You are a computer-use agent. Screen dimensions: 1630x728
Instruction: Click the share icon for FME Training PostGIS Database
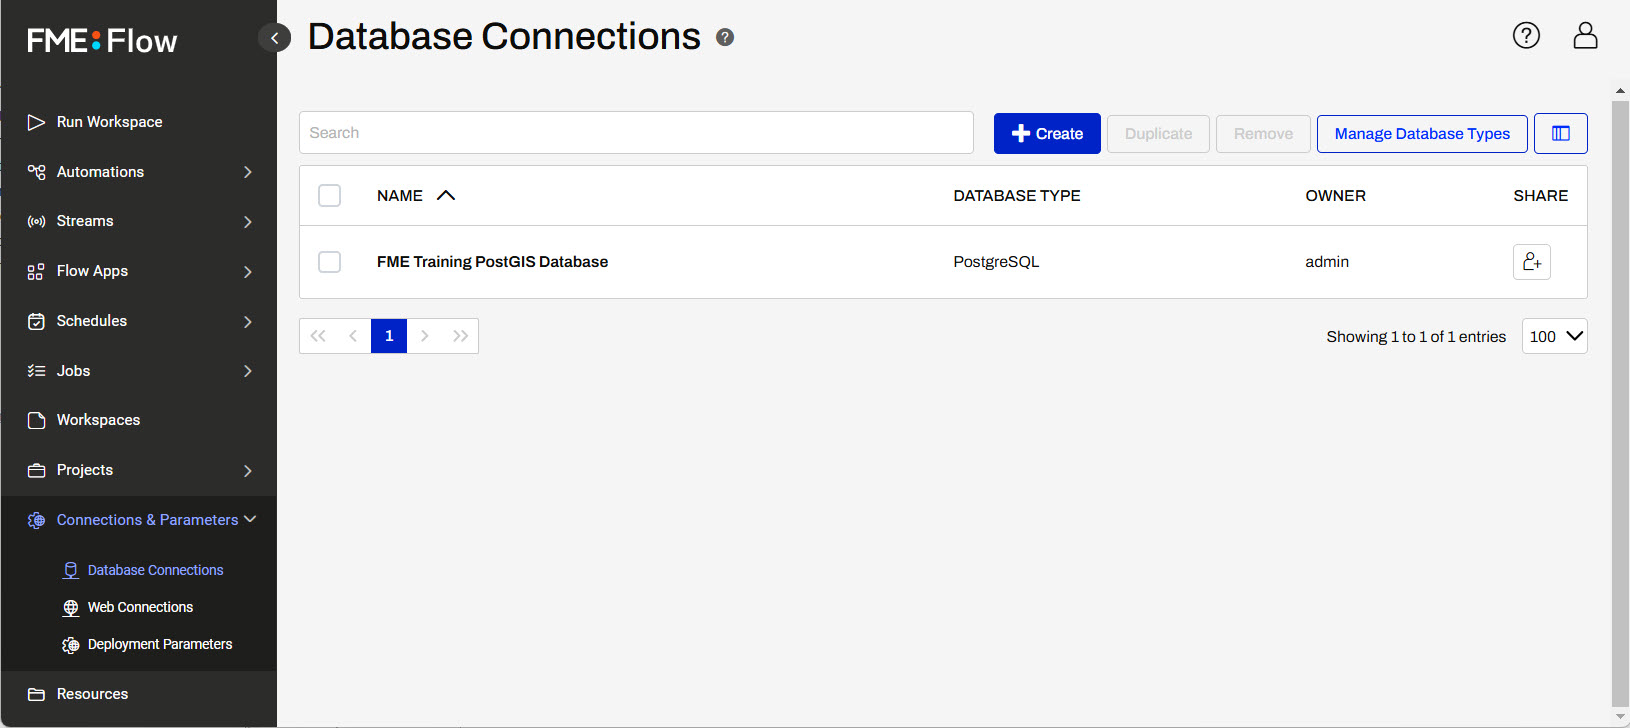click(x=1531, y=262)
